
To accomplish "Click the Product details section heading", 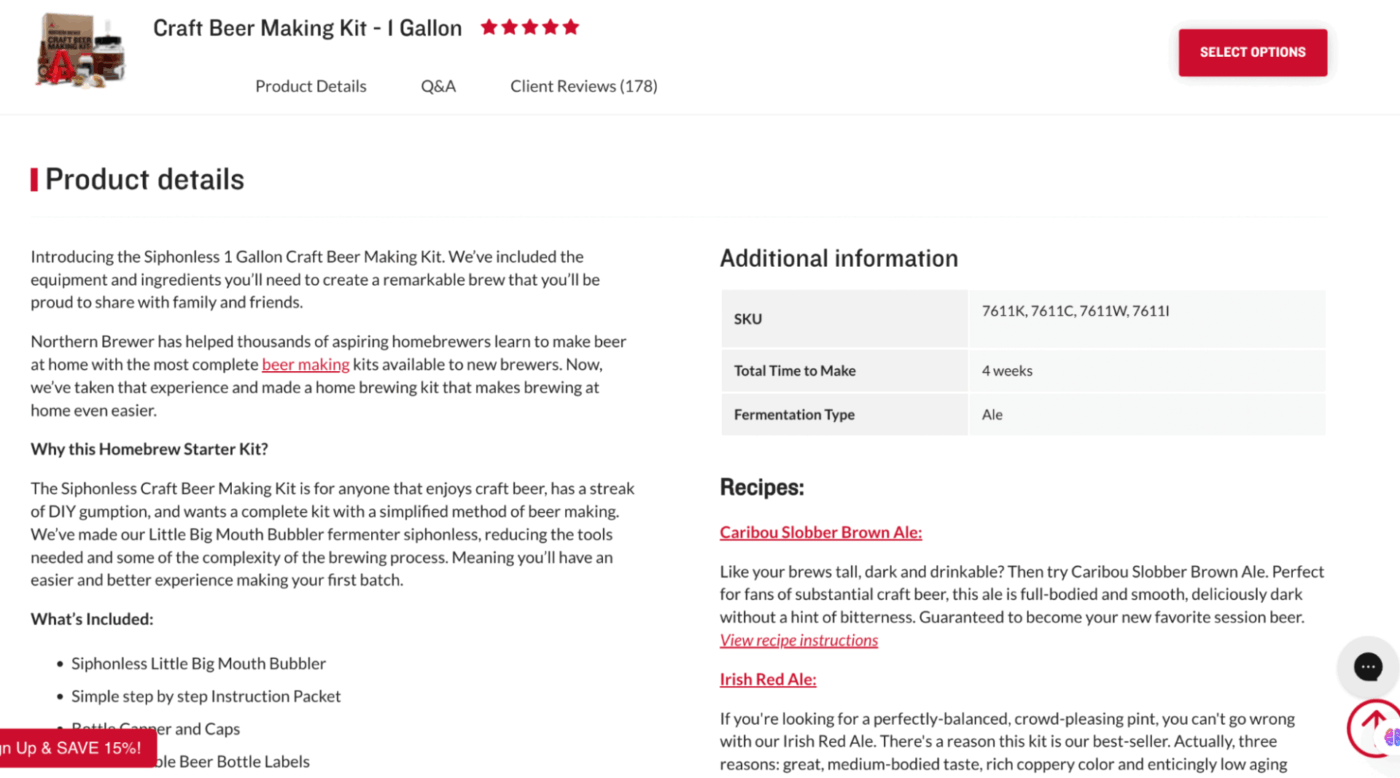I will click(x=144, y=179).
